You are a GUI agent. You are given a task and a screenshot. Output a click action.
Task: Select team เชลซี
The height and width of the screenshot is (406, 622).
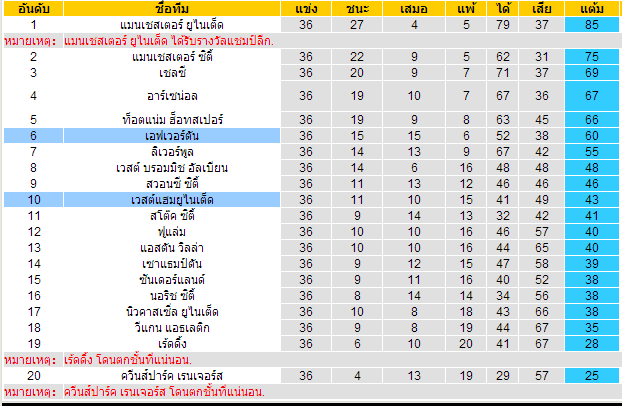(x=172, y=73)
